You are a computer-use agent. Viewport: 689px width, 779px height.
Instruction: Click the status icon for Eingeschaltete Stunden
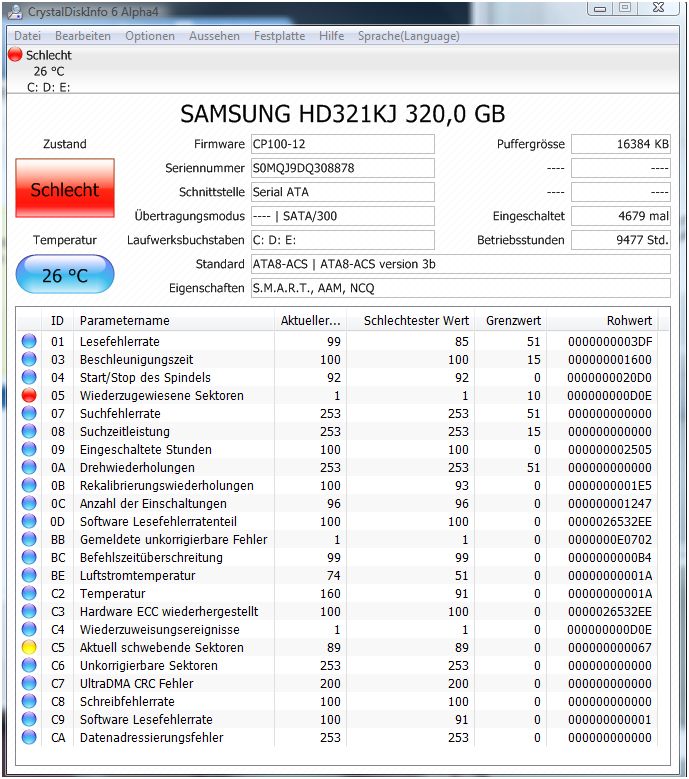[29, 449]
